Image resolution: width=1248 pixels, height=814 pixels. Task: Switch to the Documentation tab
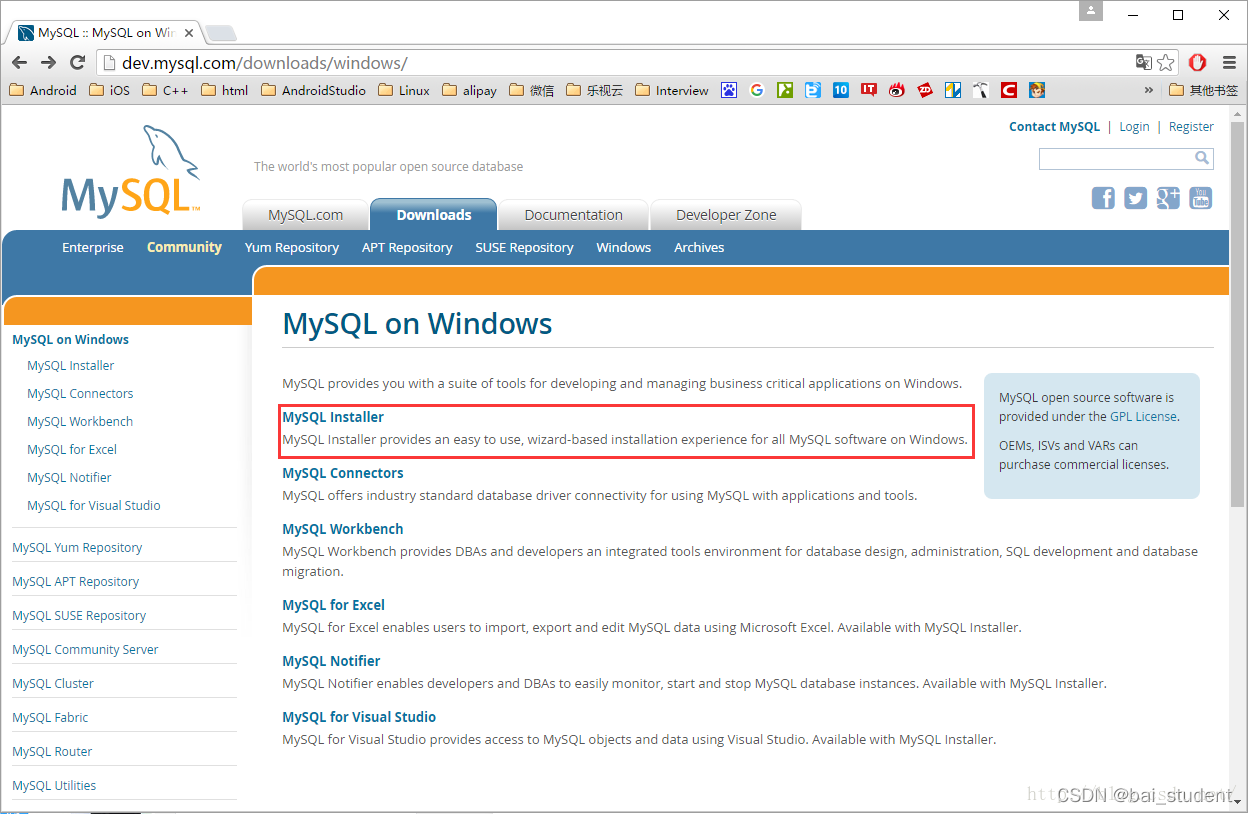tap(573, 215)
